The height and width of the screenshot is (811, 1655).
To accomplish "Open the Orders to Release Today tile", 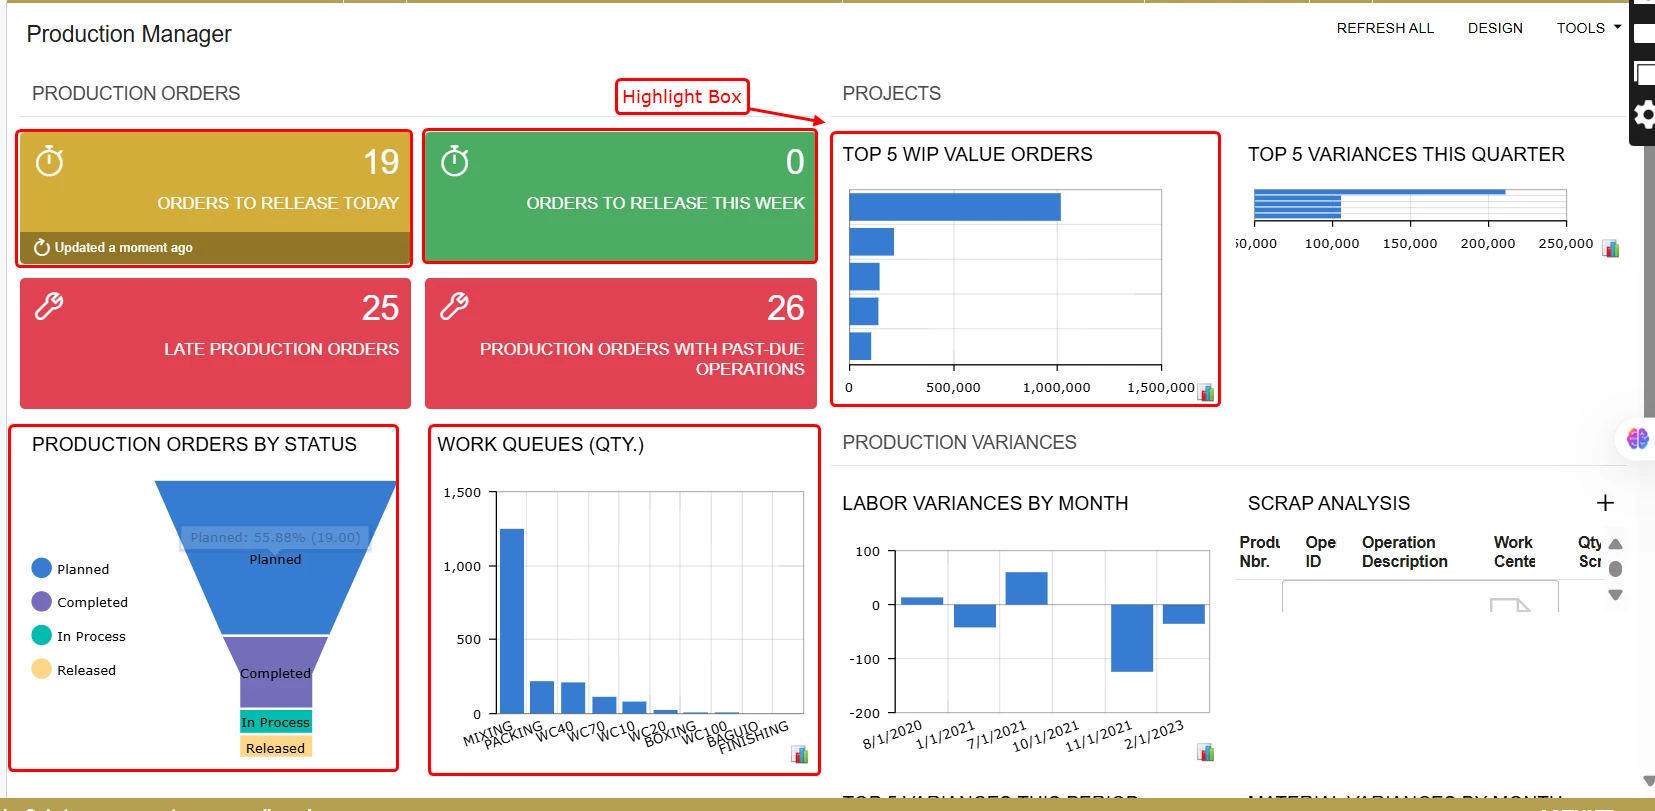I will click(215, 198).
